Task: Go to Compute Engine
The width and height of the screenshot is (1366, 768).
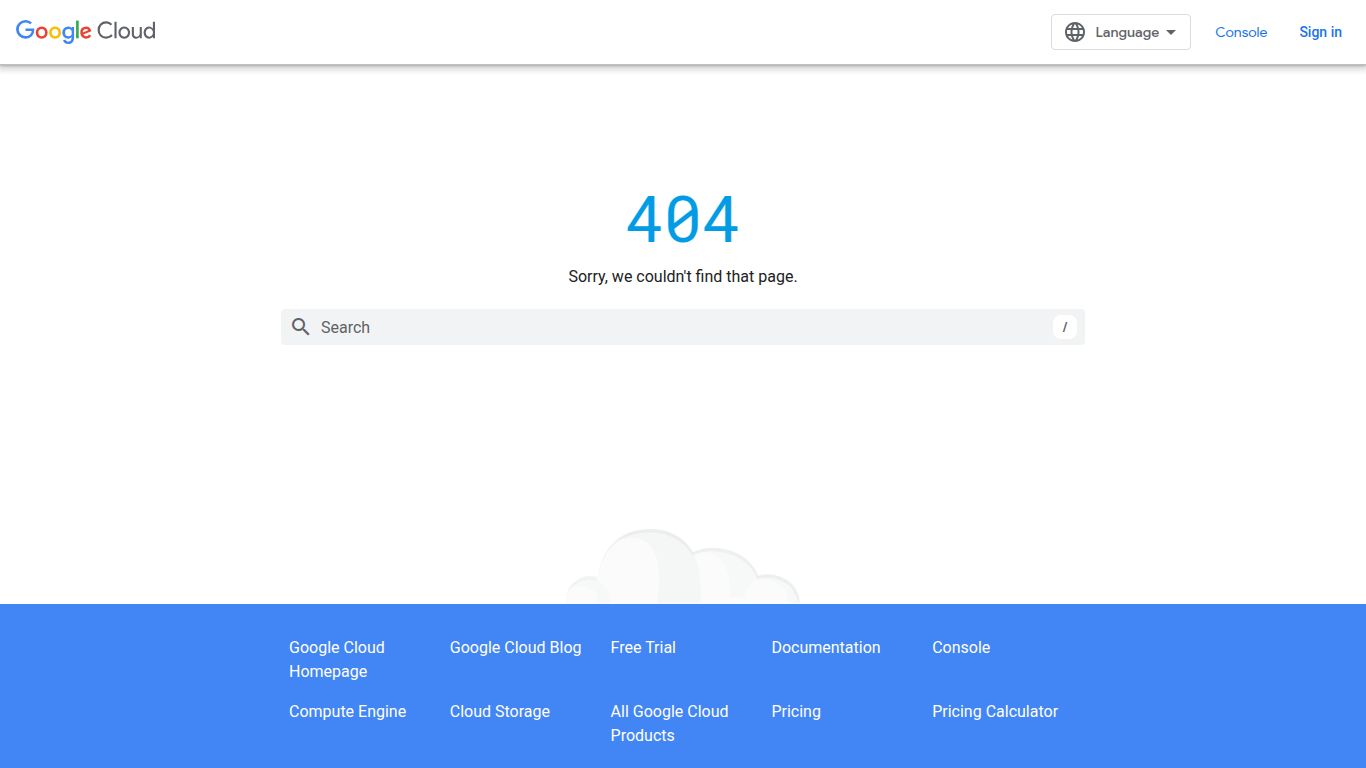Action: coord(347,712)
